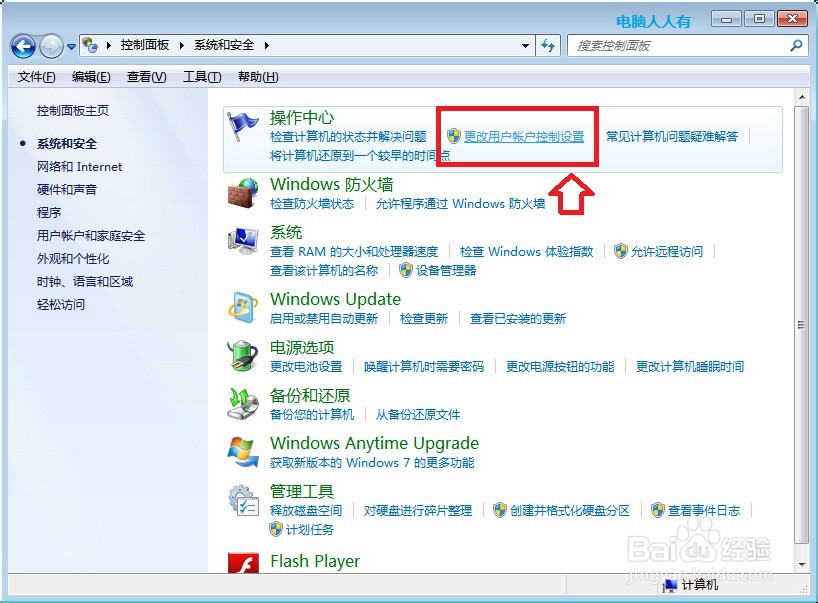Click the shield icon beside 创建并格式化硬盘分区
The height and width of the screenshot is (603, 818).
499,510
